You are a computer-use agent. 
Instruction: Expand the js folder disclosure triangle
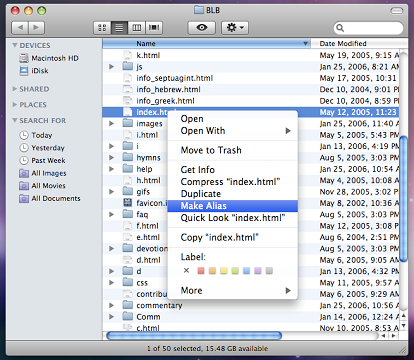pyautogui.click(x=112, y=67)
